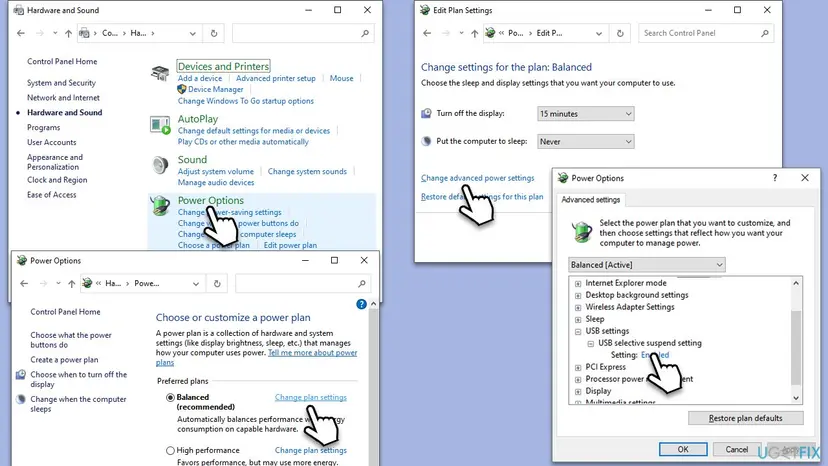This screenshot has height=466, width=828.
Task: Expand the Sleep settings node
Action: (578, 320)
